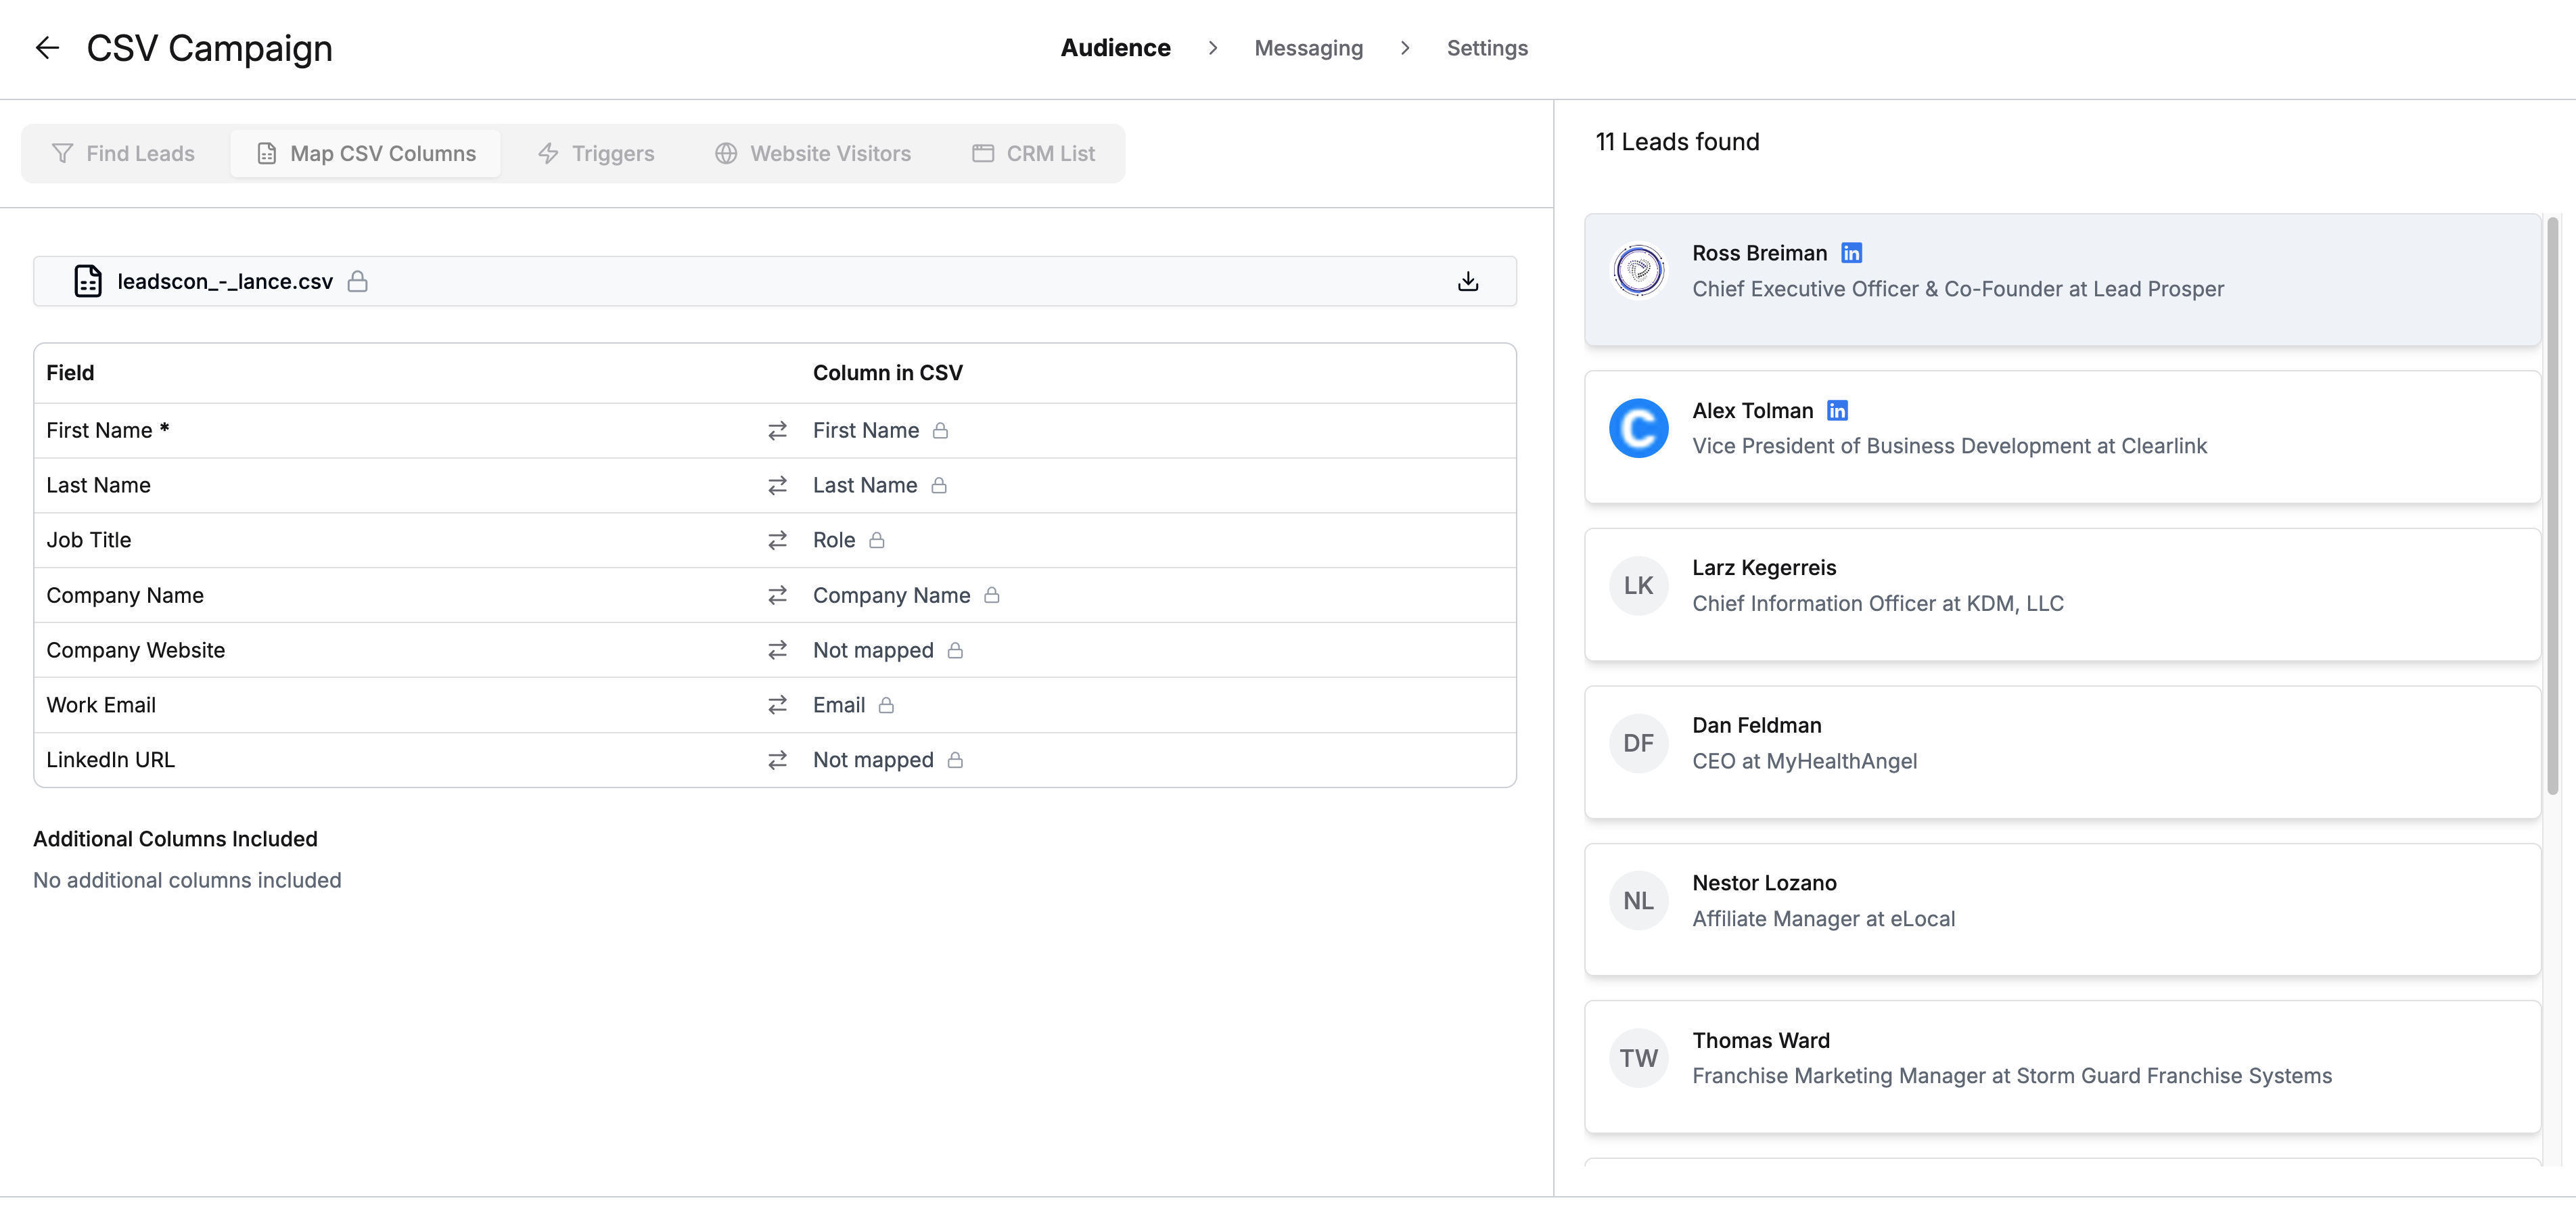Select the Thomas Ward lead card
Screen dimensions: 2576x1211
pyautogui.click(x=2062, y=1067)
